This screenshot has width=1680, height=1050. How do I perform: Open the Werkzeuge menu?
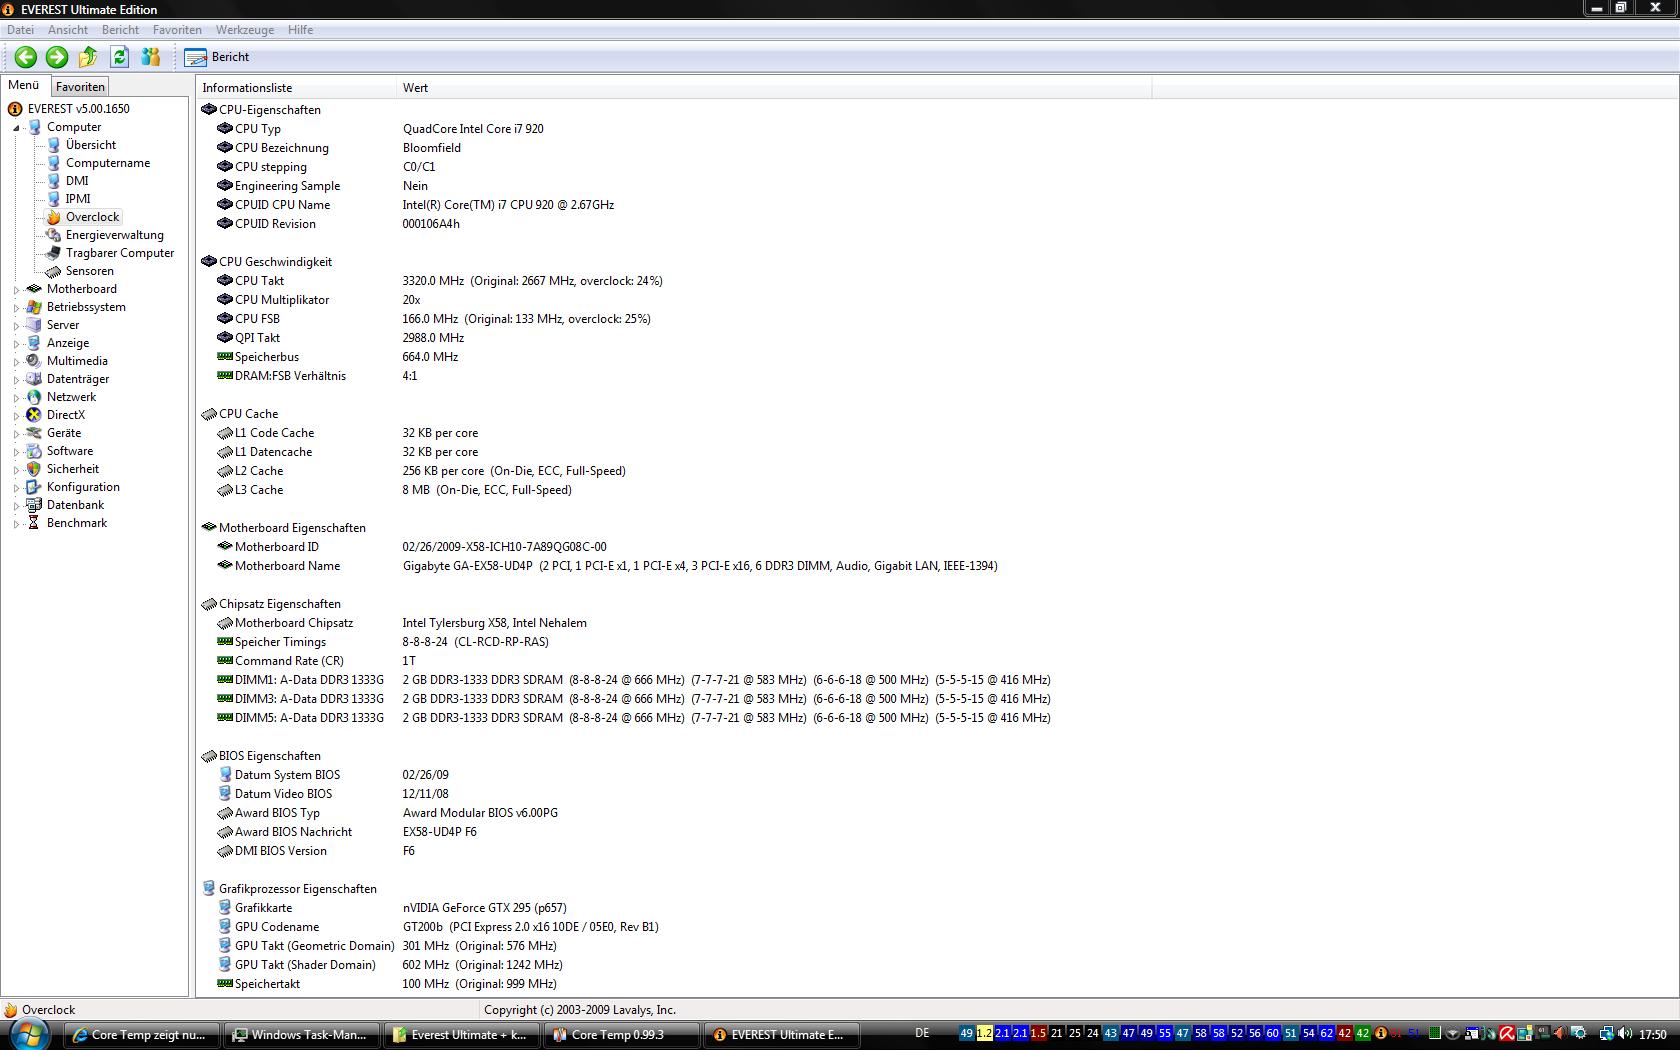(x=244, y=30)
